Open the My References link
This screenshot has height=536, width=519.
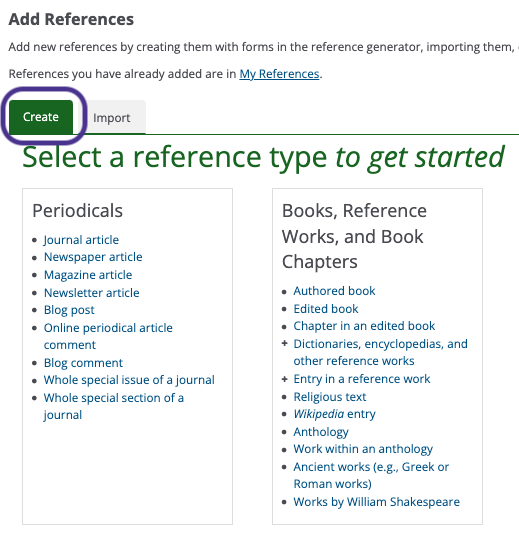(x=279, y=74)
